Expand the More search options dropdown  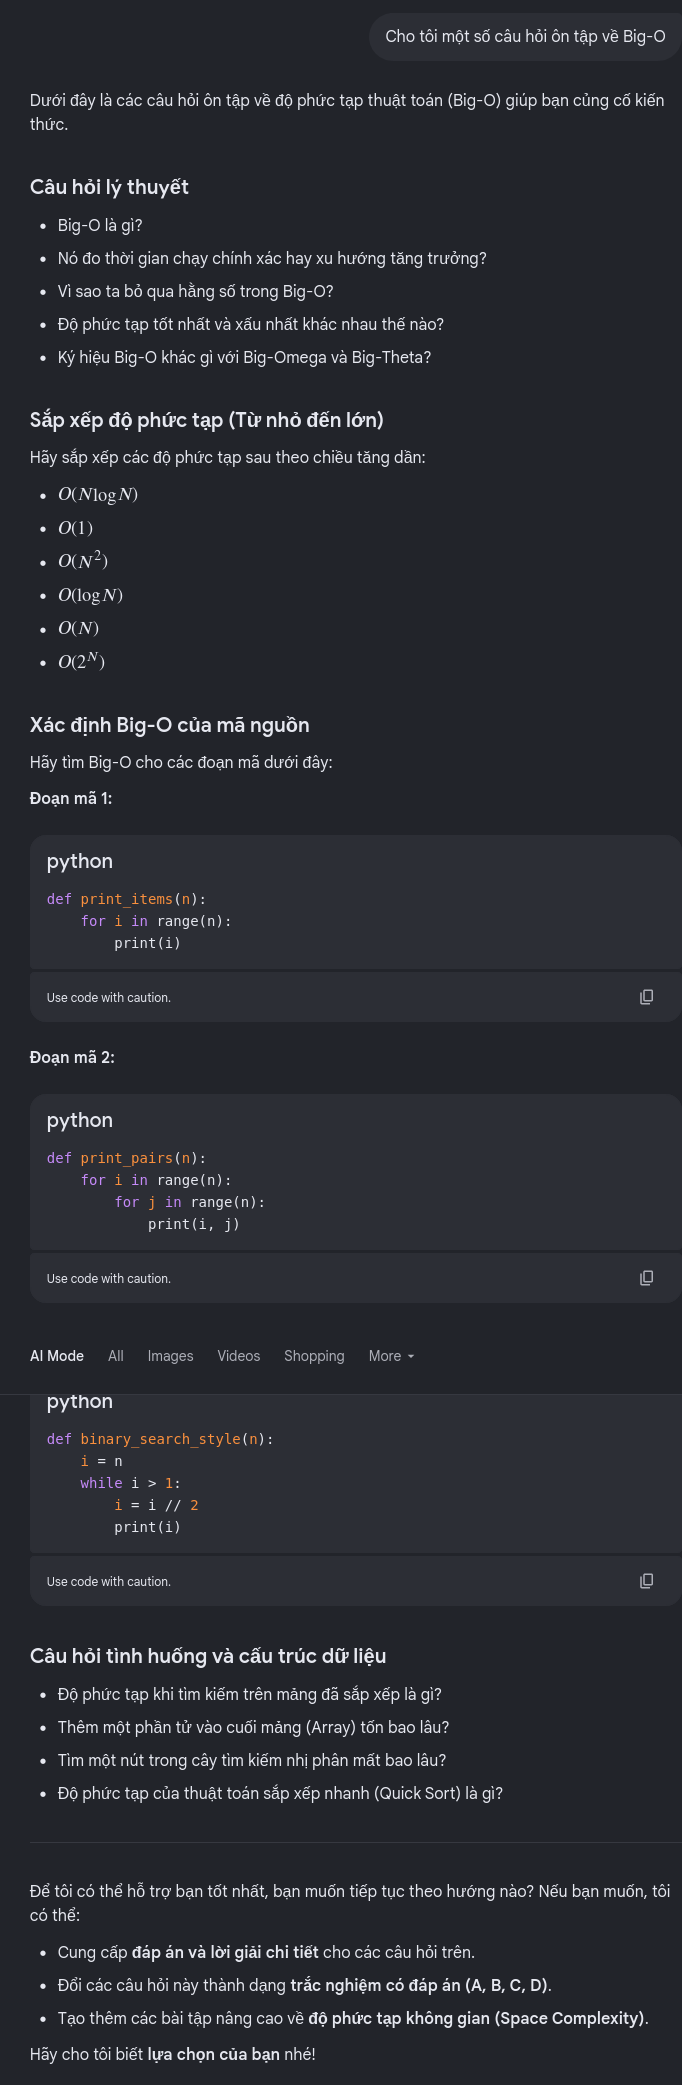coord(391,1356)
